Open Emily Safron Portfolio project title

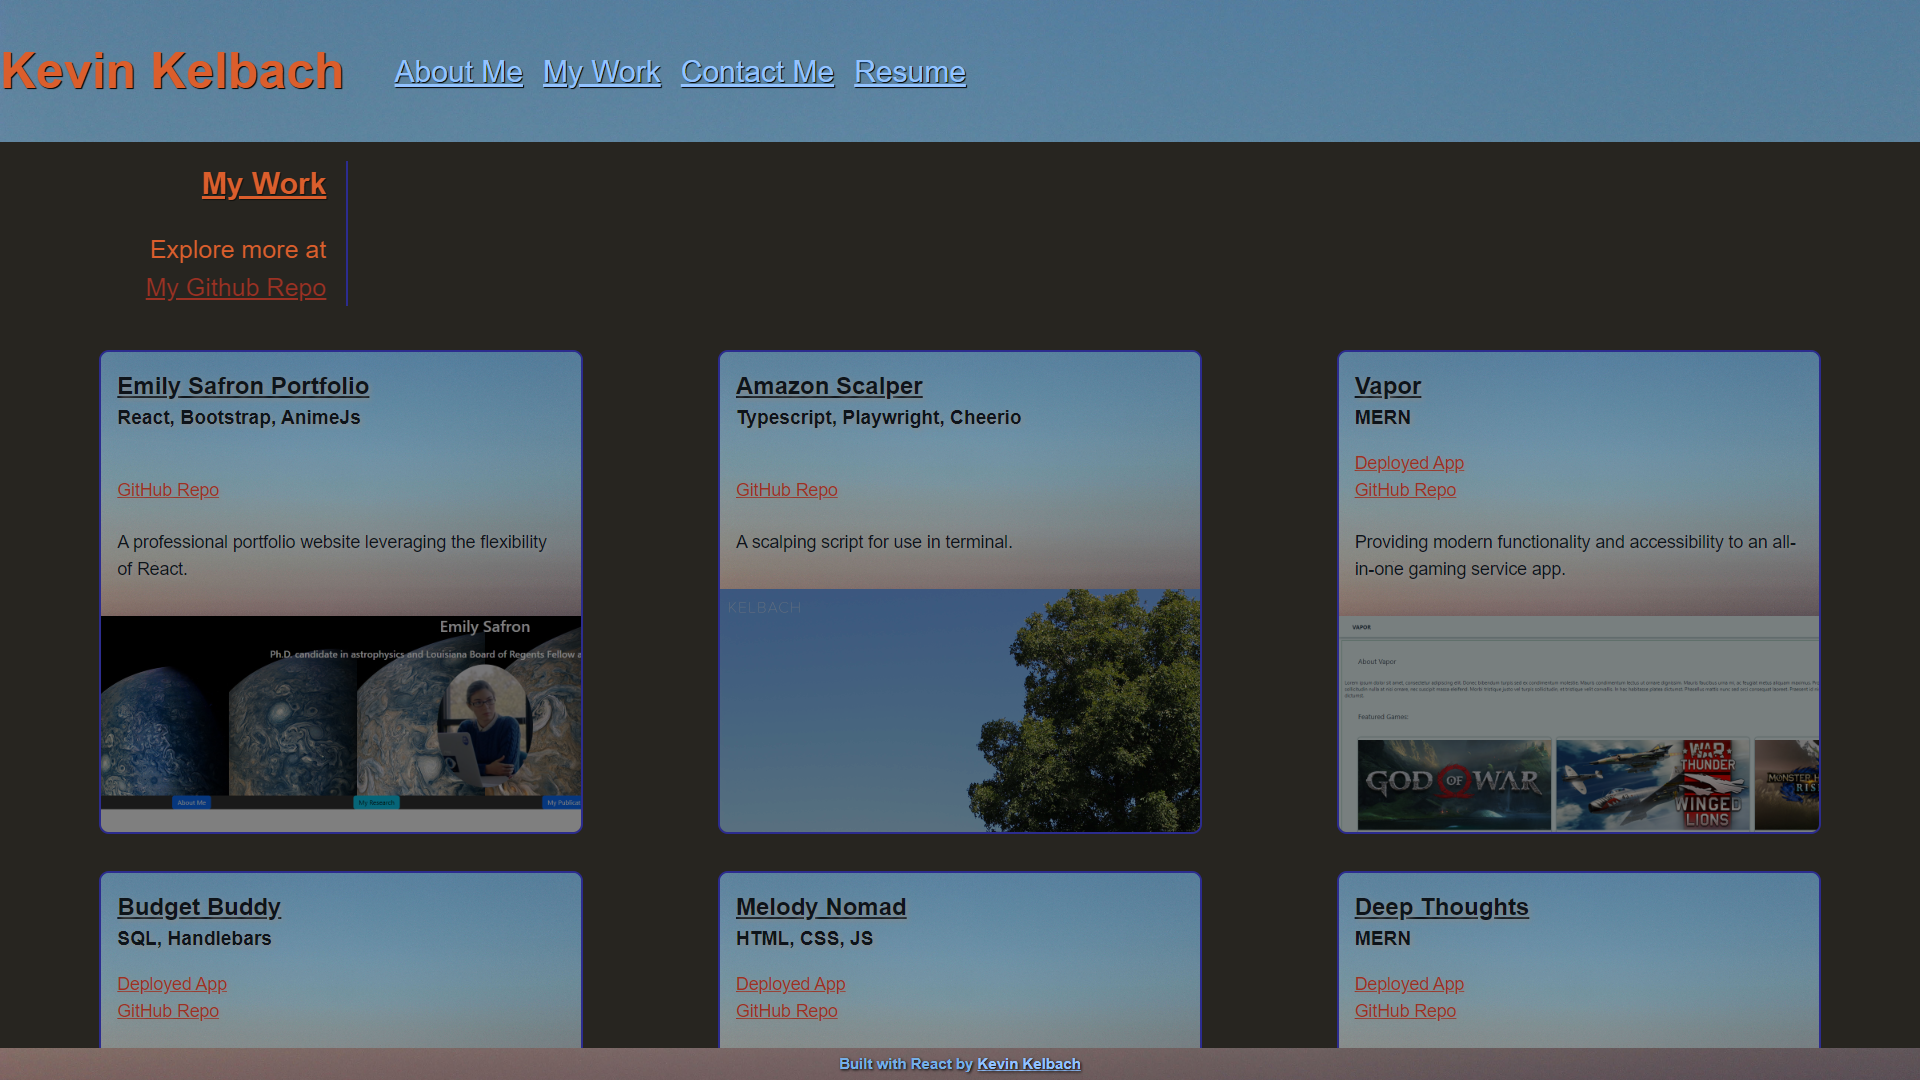pos(243,386)
